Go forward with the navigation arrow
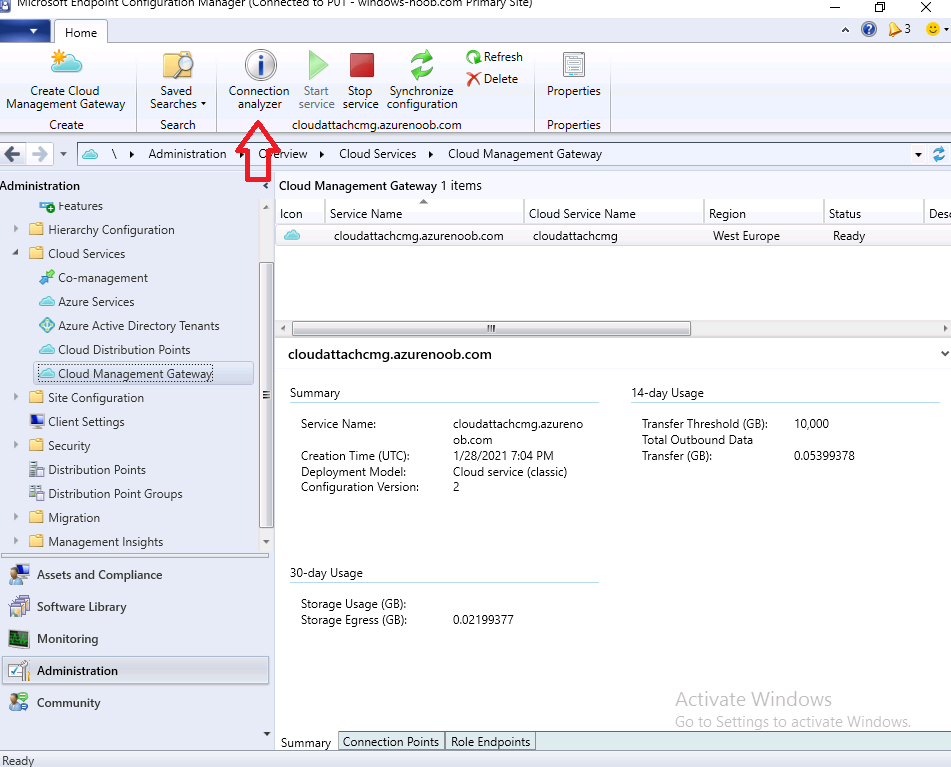This screenshot has width=951, height=767. [x=39, y=154]
